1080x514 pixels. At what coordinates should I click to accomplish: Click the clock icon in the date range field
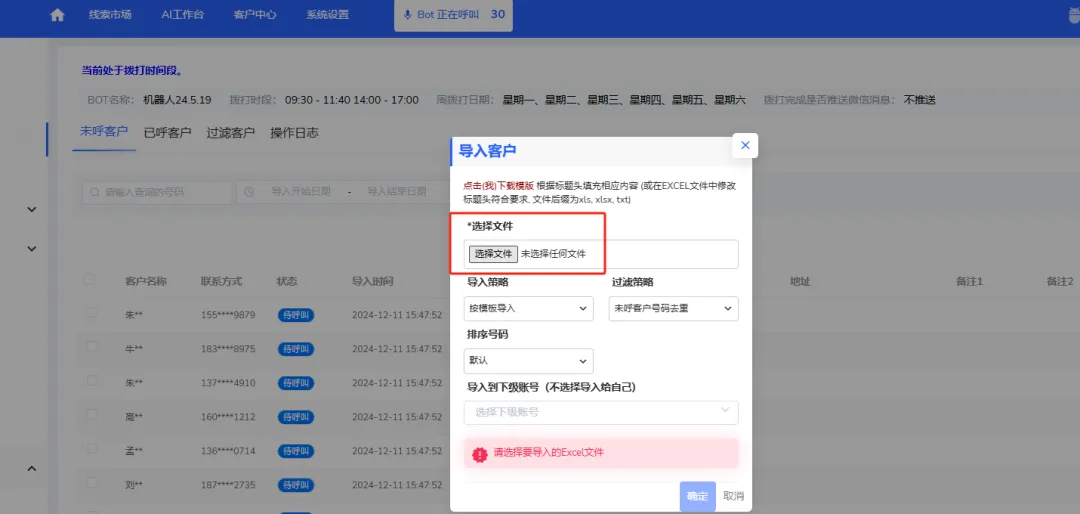tap(249, 192)
